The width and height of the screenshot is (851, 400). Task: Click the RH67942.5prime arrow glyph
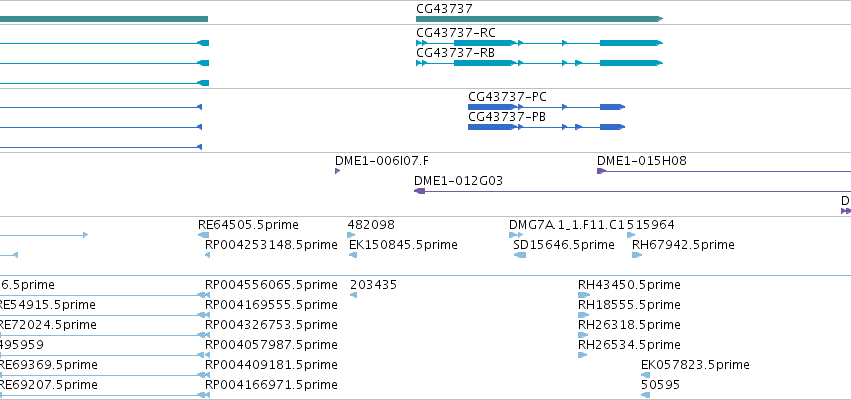coord(637,255)
